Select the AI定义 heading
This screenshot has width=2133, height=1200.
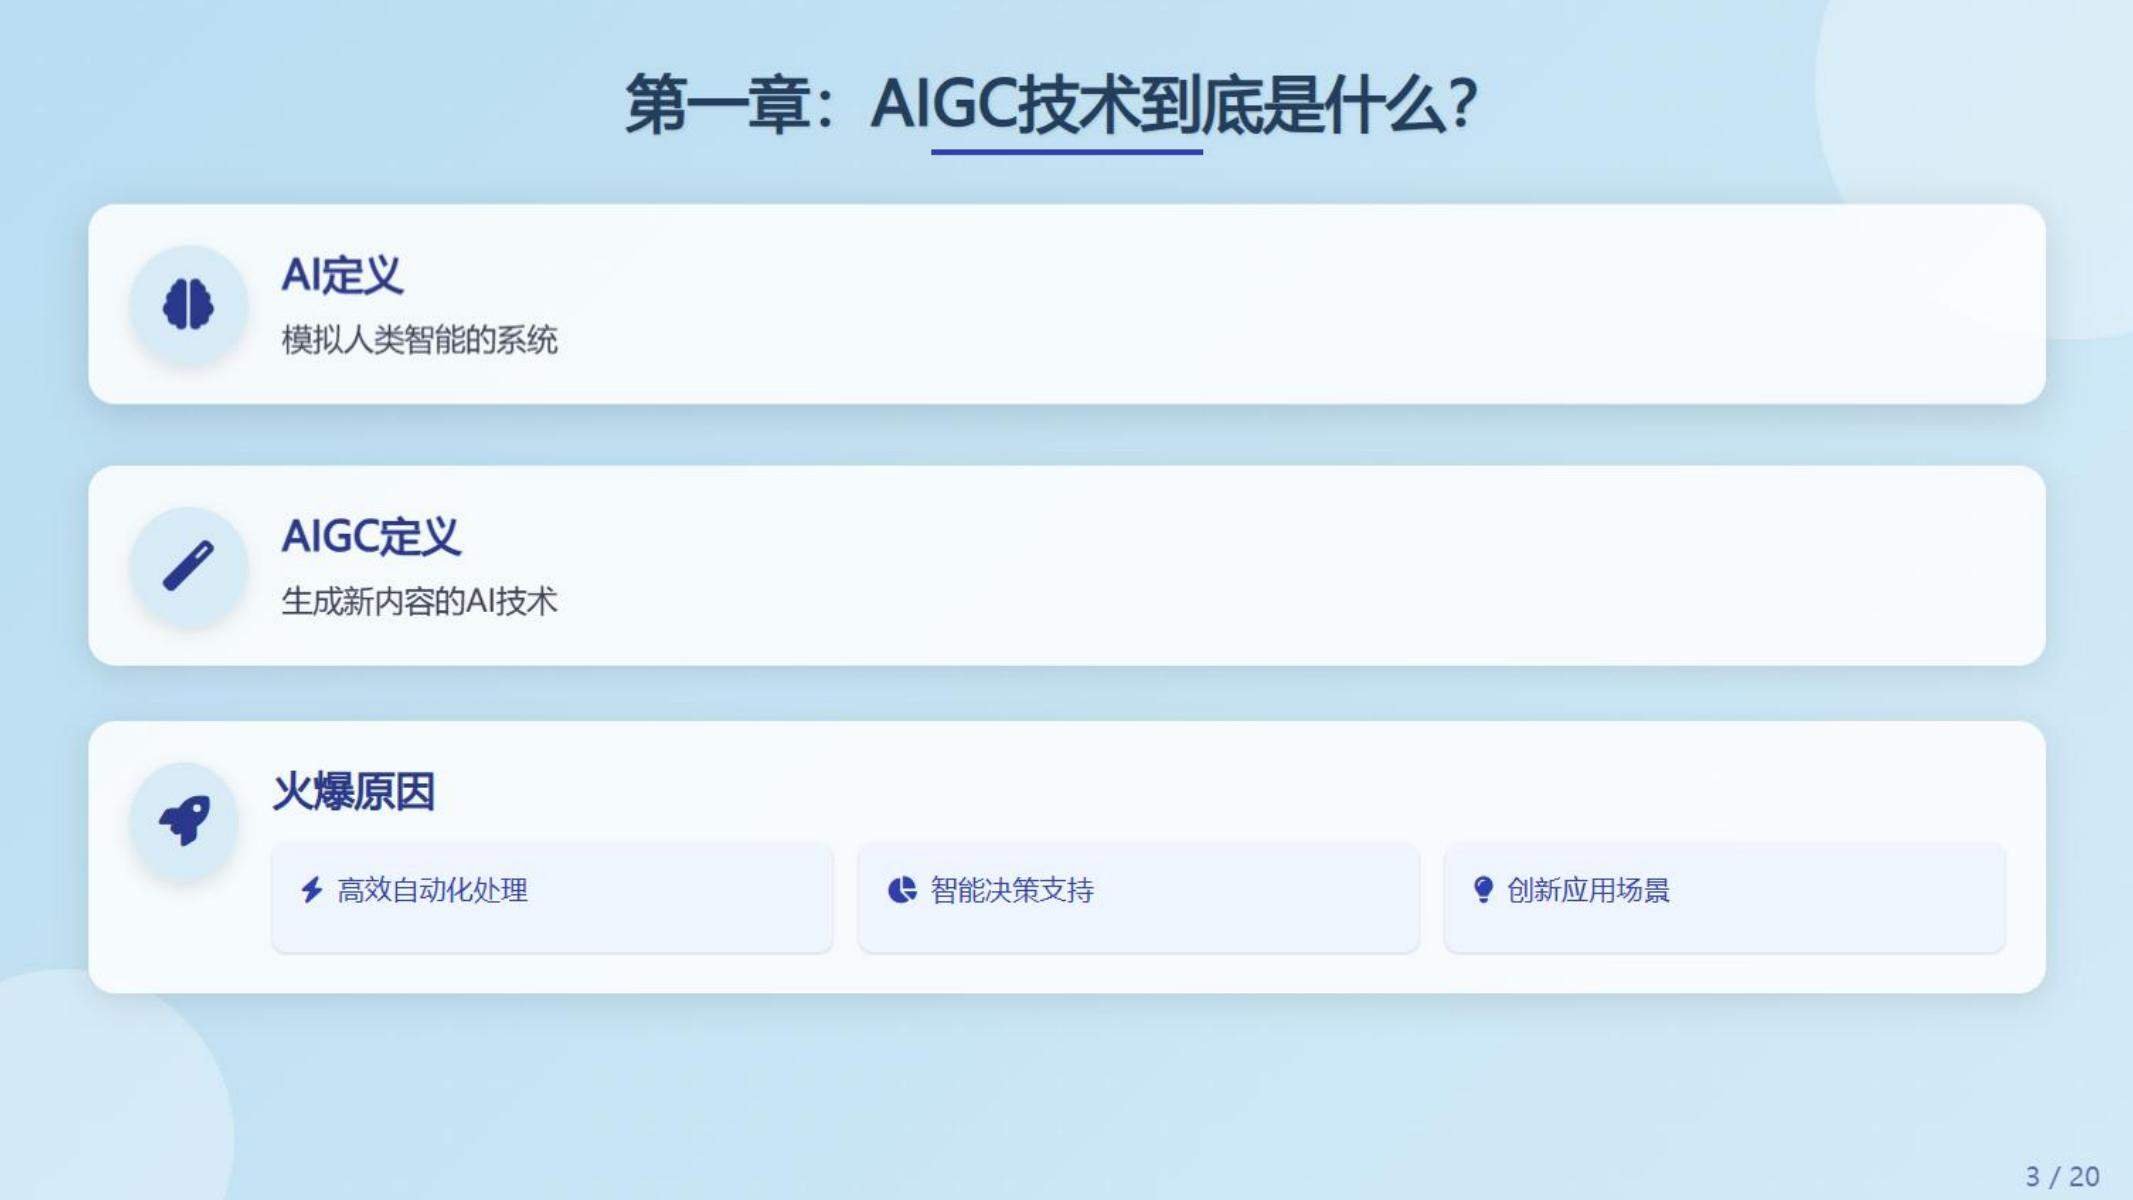click(342, 275)
